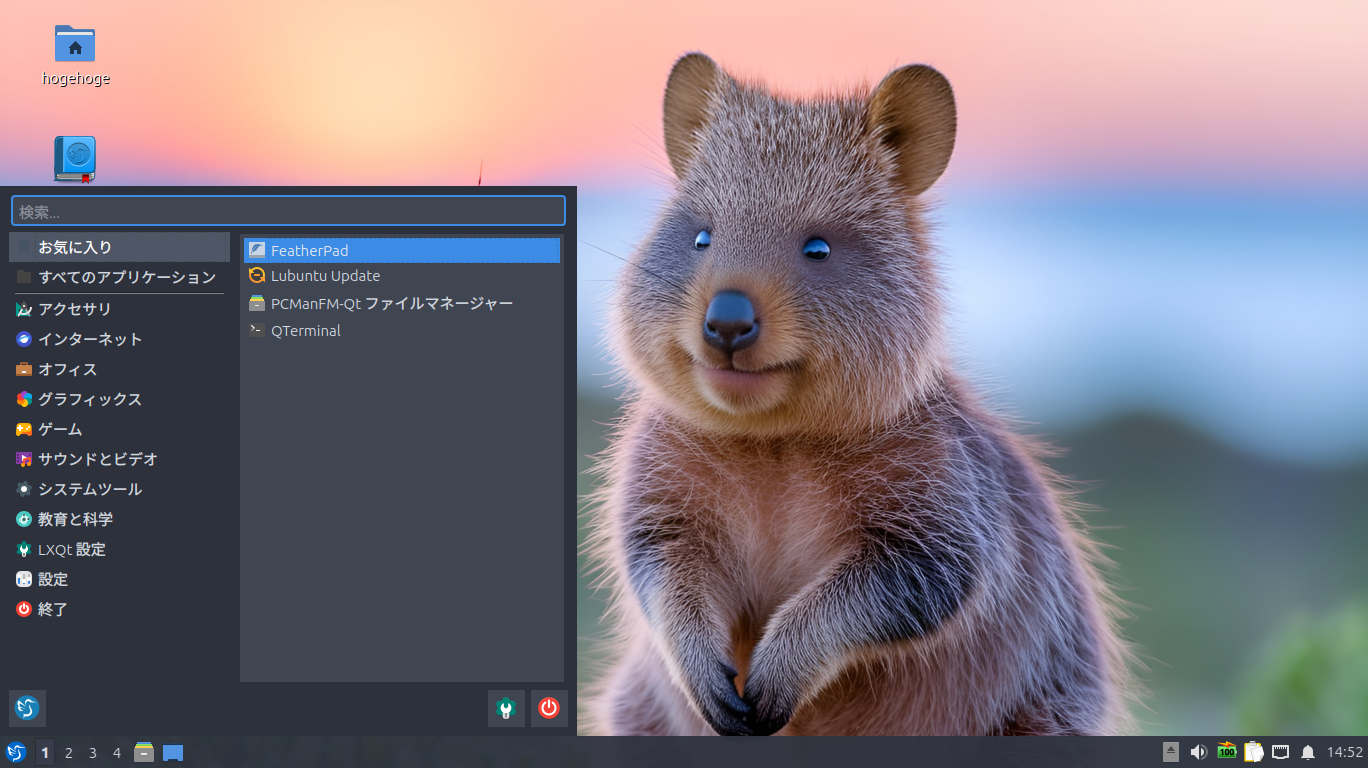Click the battery 100% tray icon
The image size is (1368, 768).
[1226, 752]
